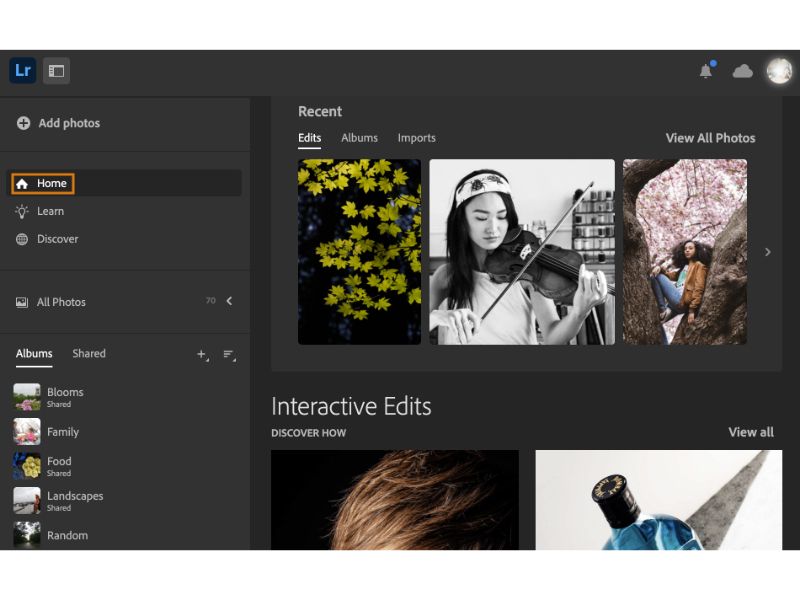Screen dimensions: 800x600
Task: Open Learn in the sidebar
Action: (x=50, y=211)
